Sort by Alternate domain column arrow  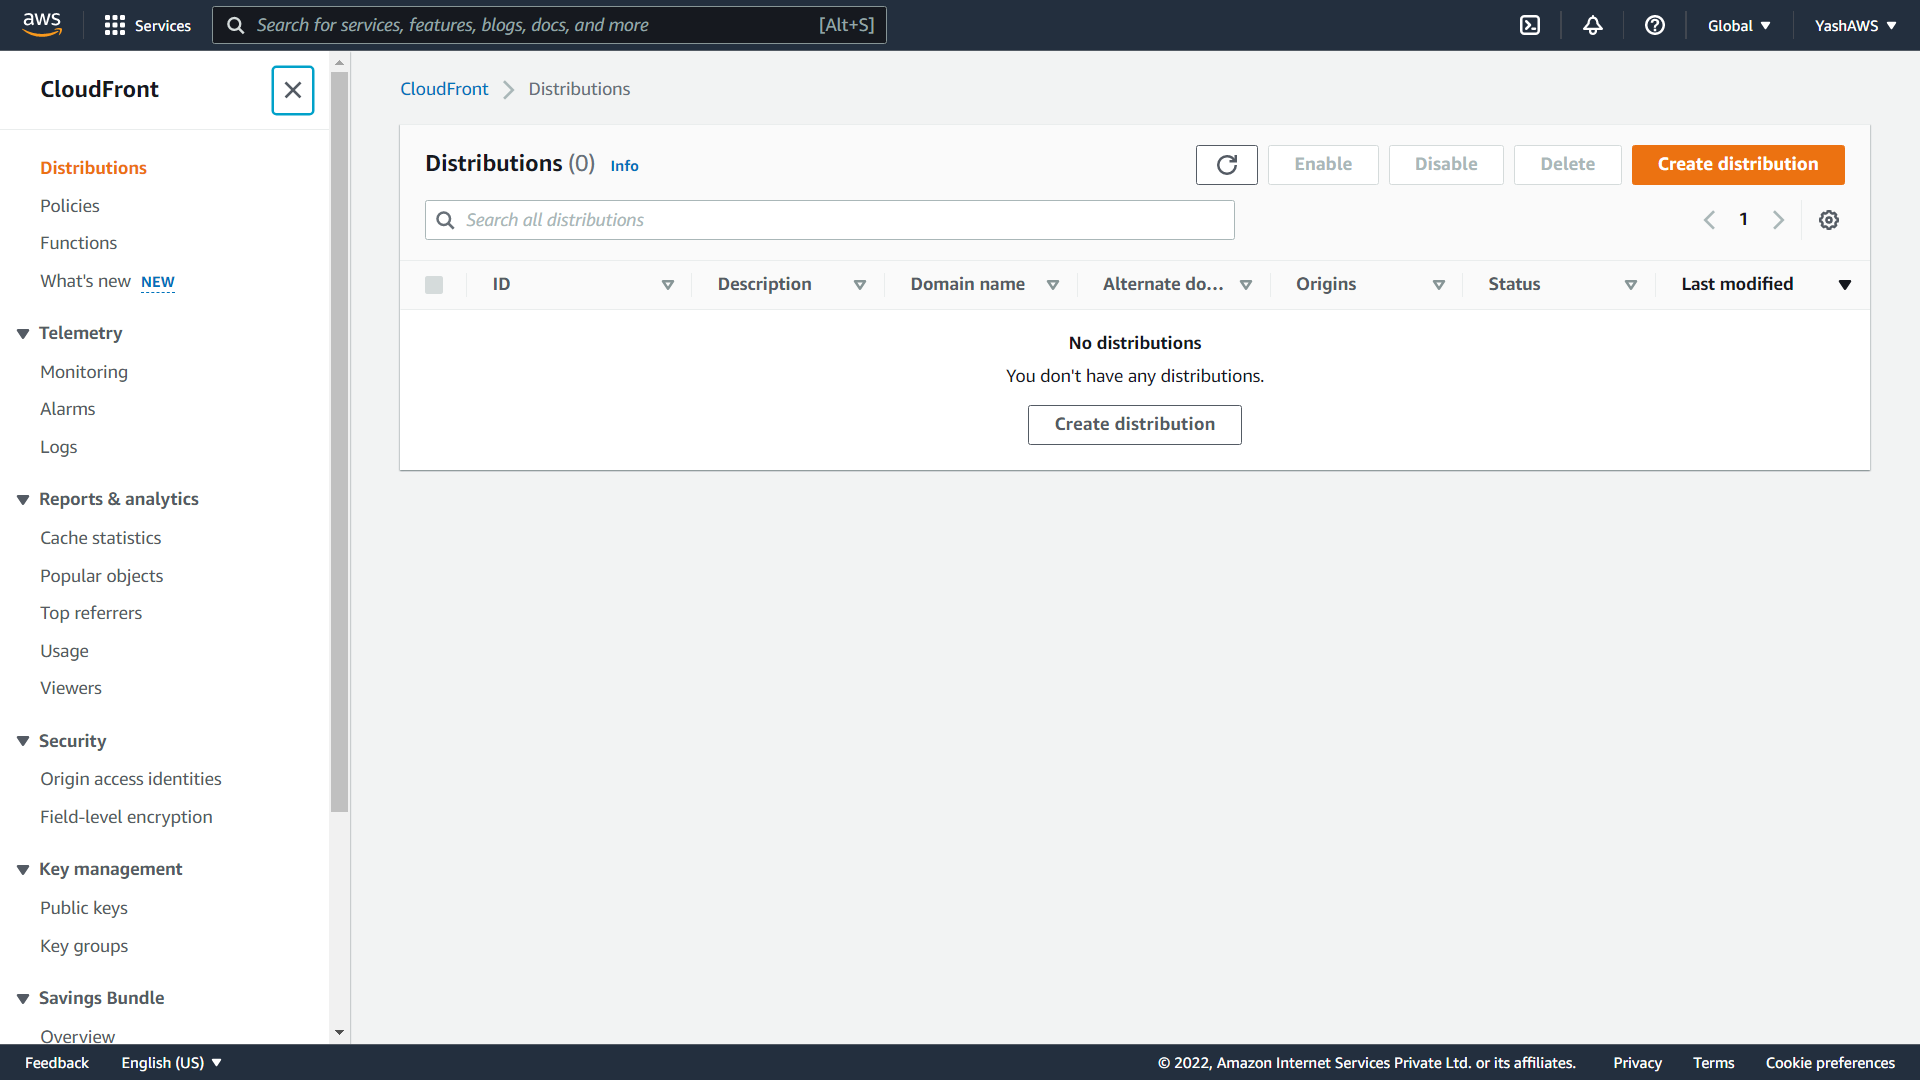(x=1246, y=285)
